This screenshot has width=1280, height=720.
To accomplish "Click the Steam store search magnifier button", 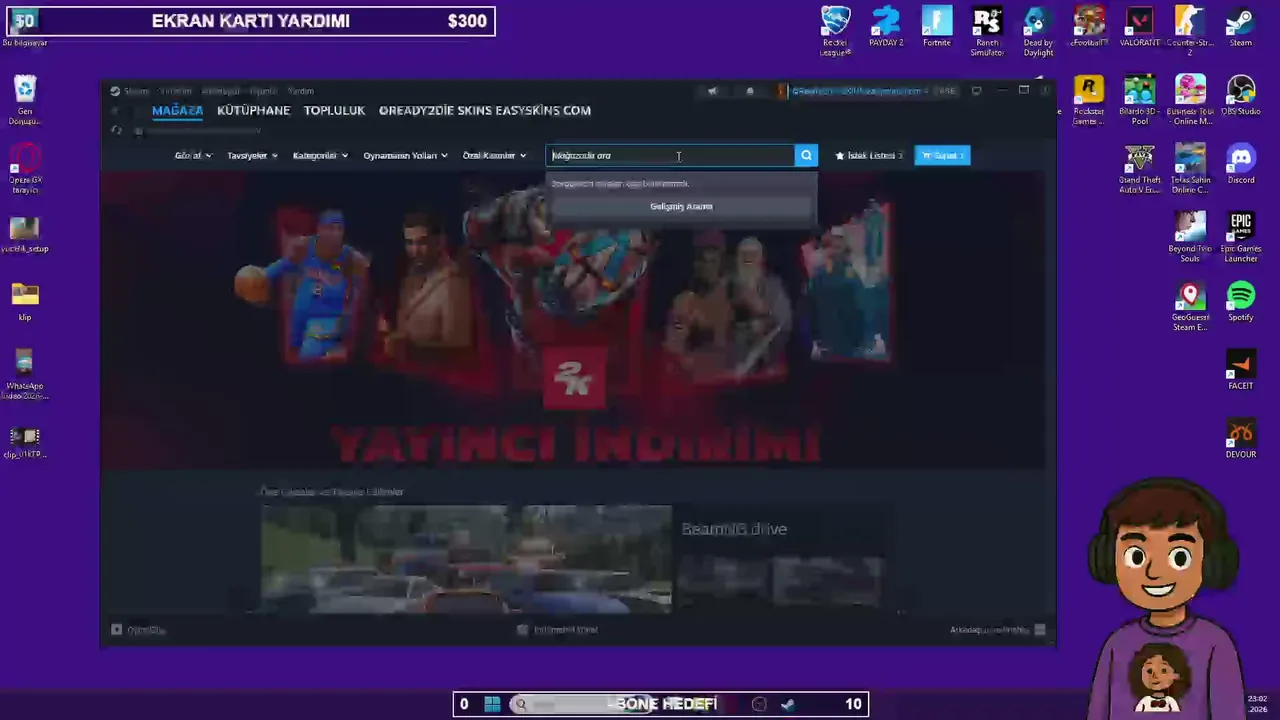I will [x=806, y=155].
